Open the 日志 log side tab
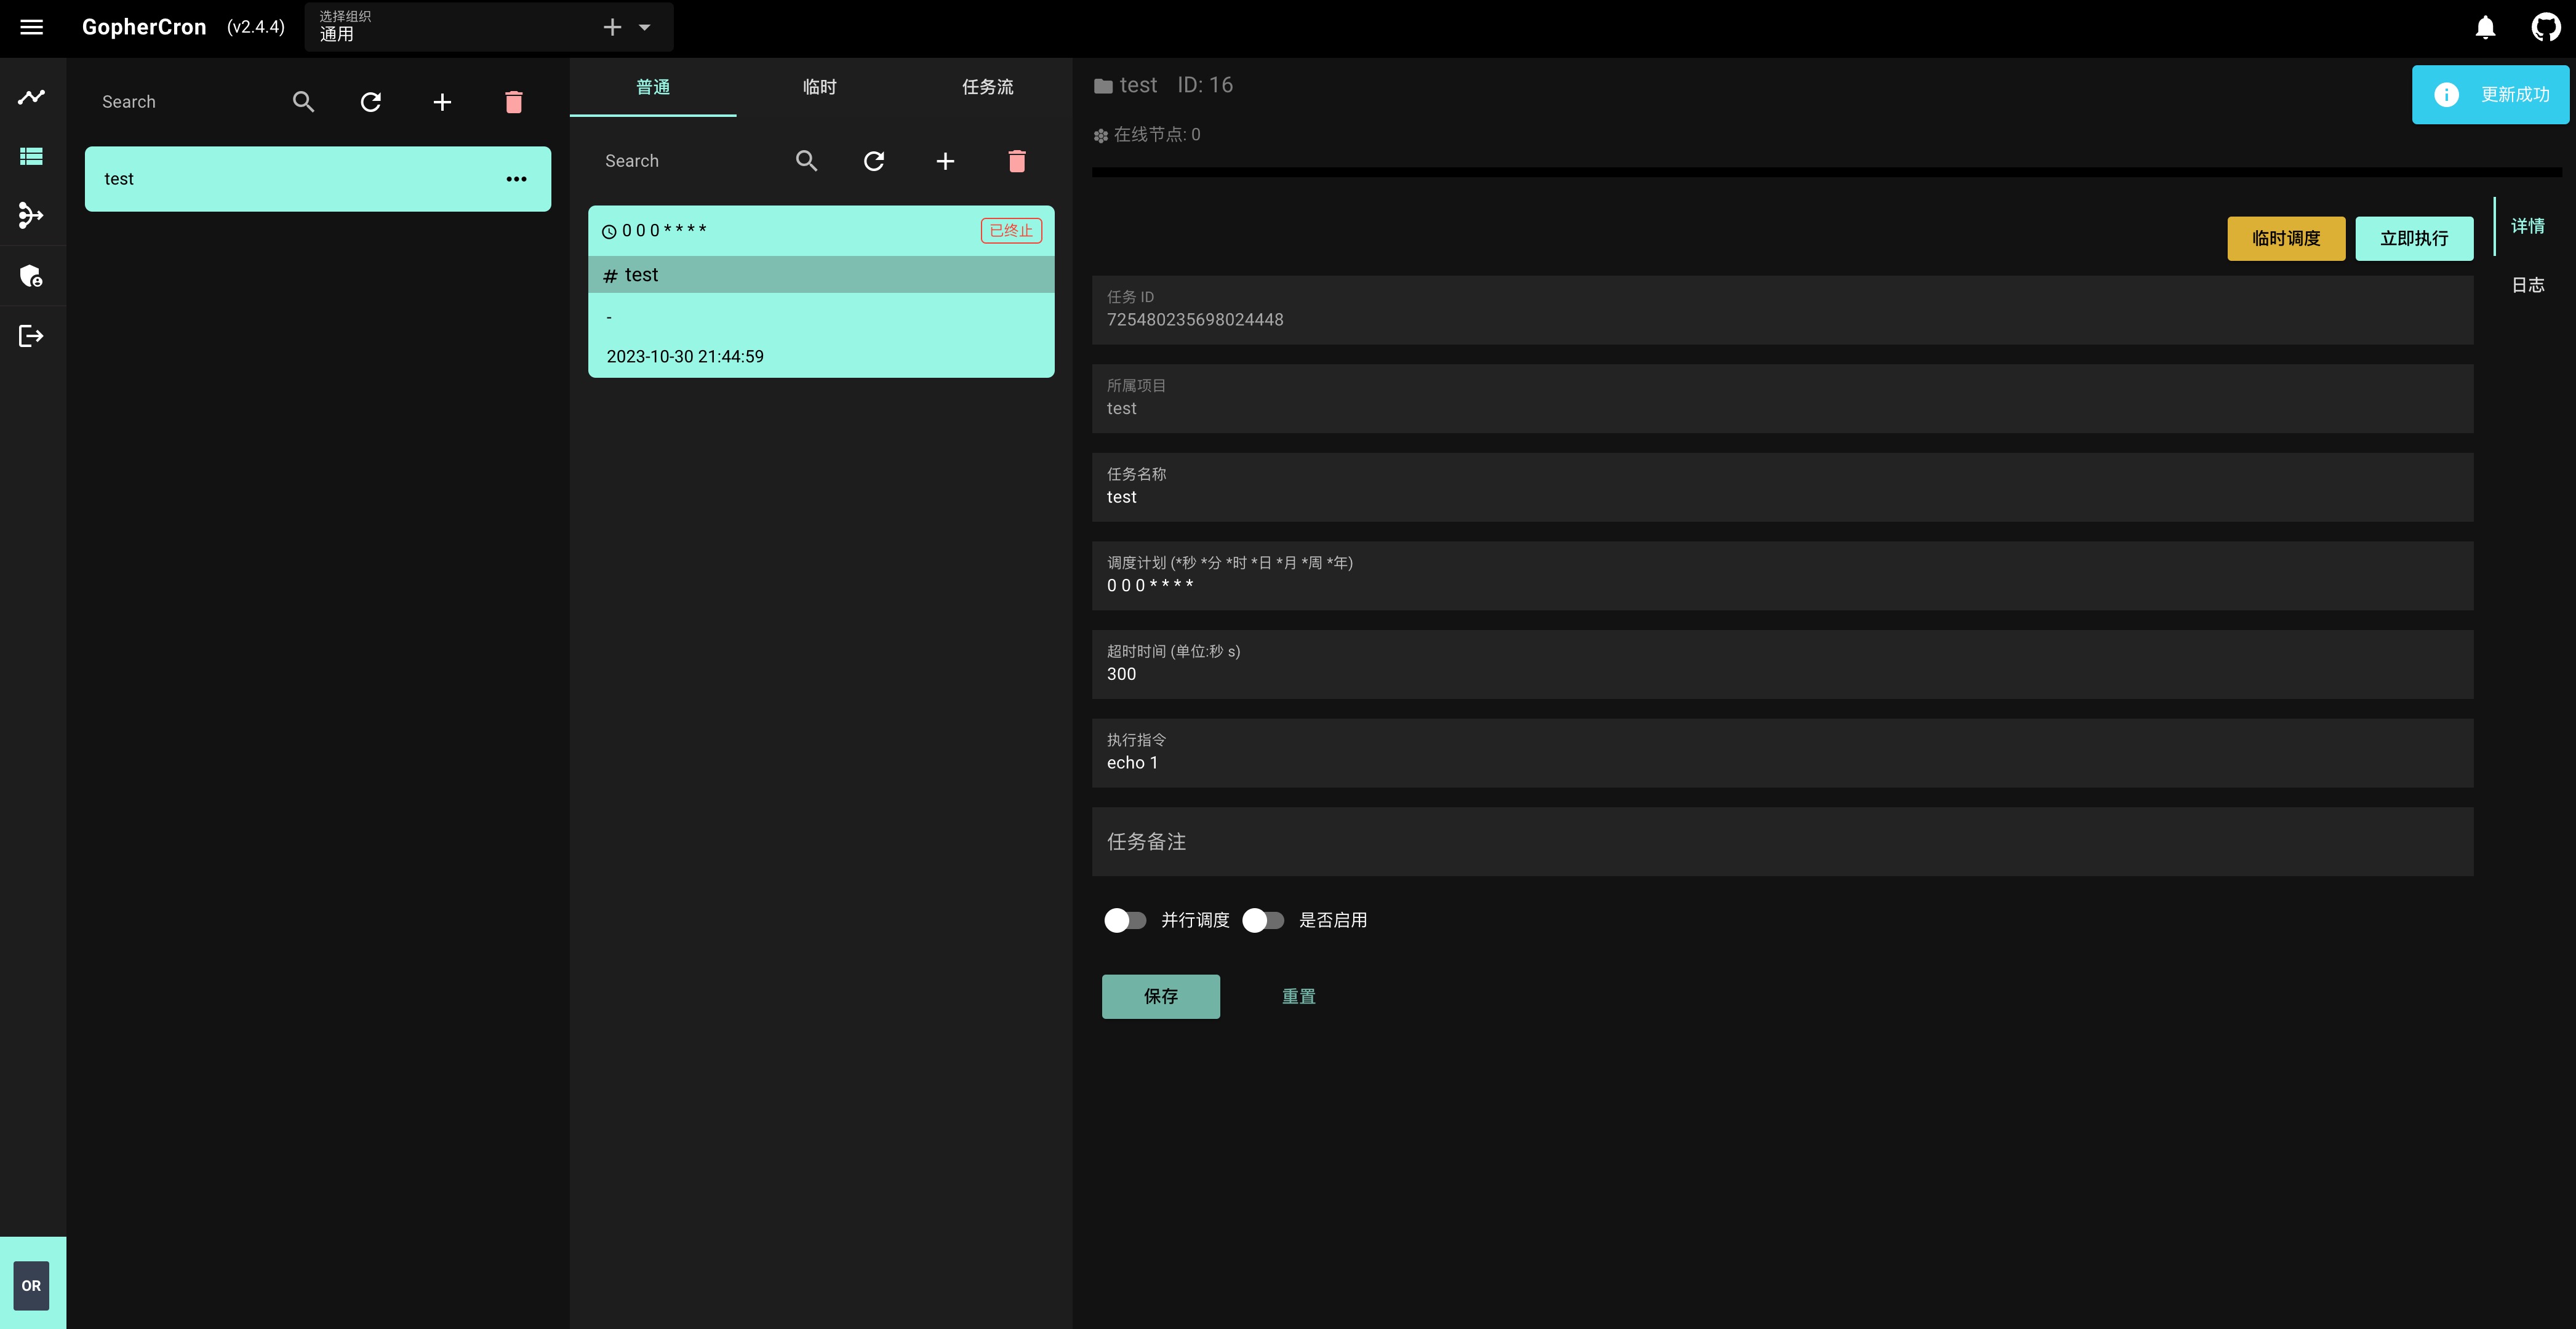 [2527, 285]
